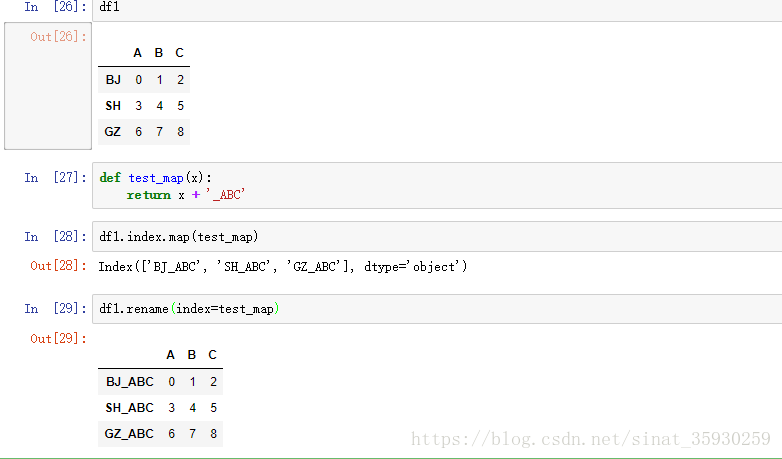Click the df1.rename(index=test_map) code cell
782x459 pixels.
[x=436, y=309]
